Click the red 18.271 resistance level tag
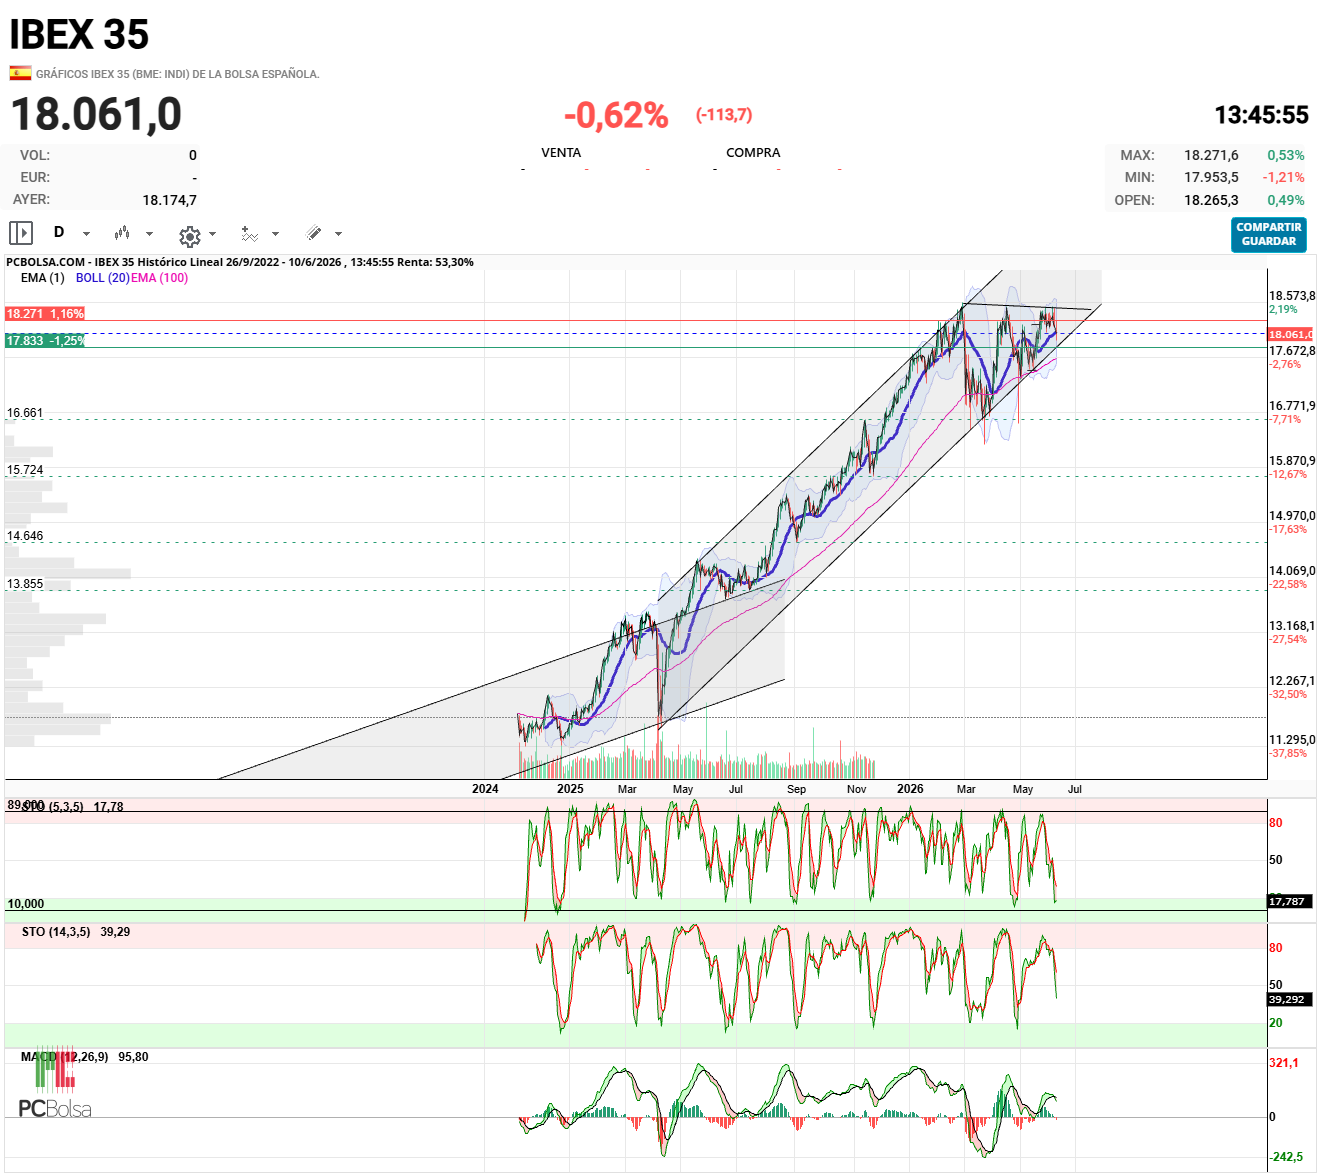The width and height of the screenshot is (1317, 1173). coord(45,314)
